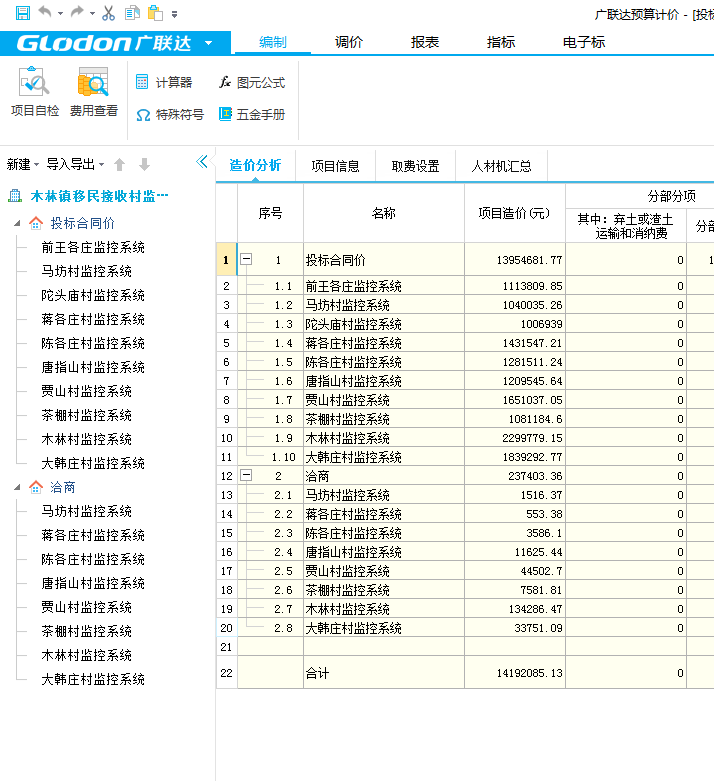714x781 pixels.
Task: Open 图元公式 formula tool
Action: 252,82
